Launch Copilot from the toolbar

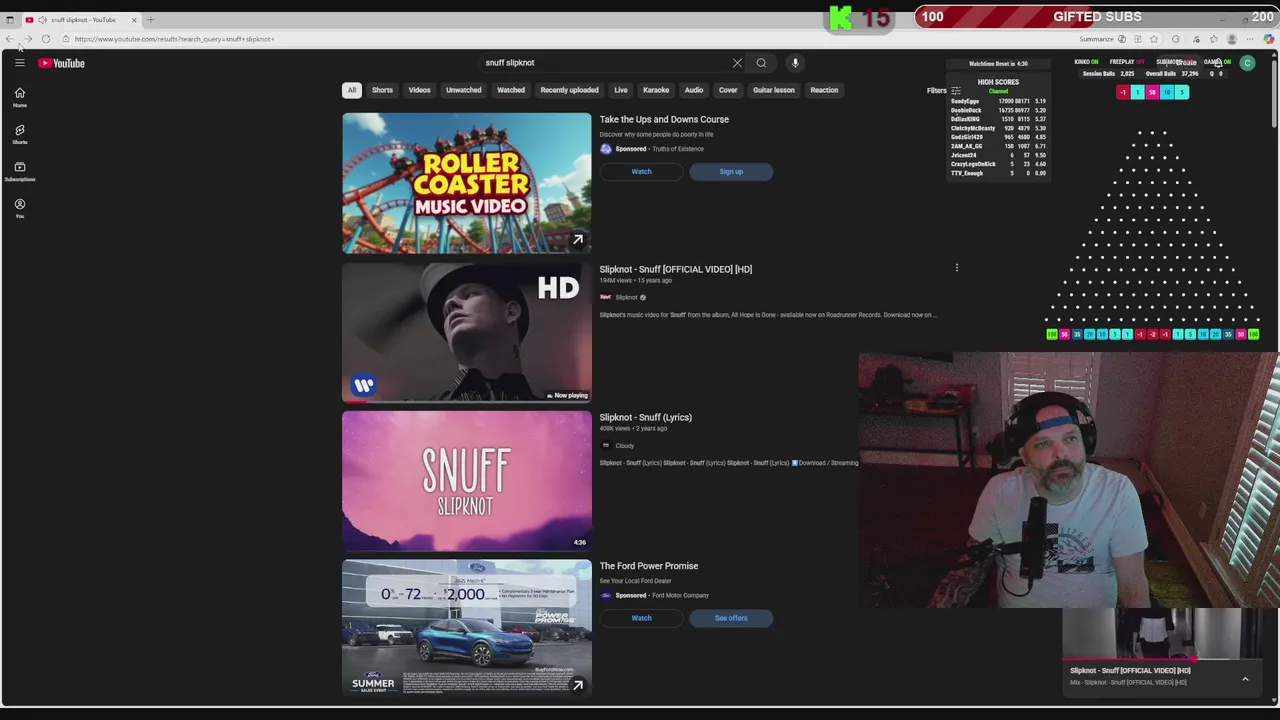[x=1269, y=39]
